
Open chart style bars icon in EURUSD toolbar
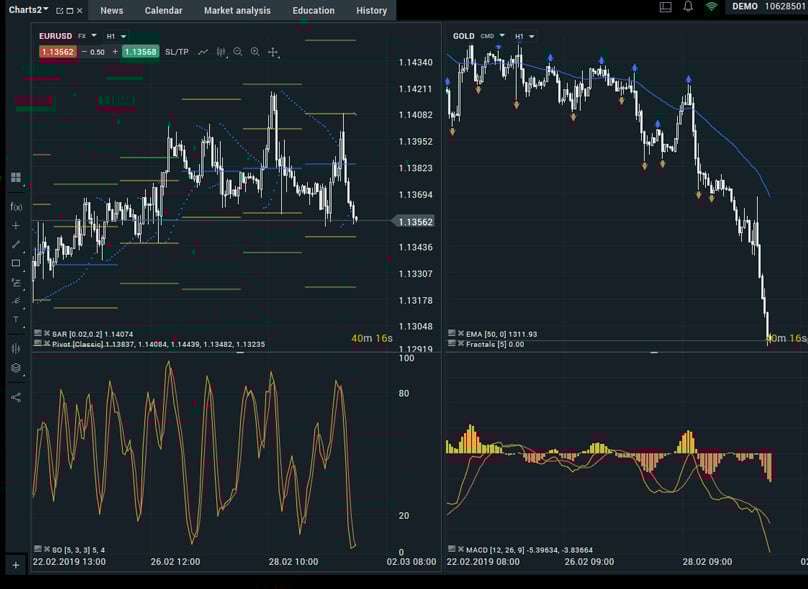tap(221, 52)
